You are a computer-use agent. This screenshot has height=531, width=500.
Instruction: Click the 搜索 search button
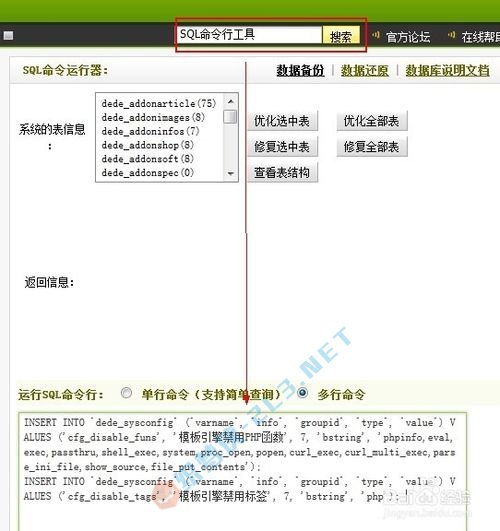(x=340, y=36)
